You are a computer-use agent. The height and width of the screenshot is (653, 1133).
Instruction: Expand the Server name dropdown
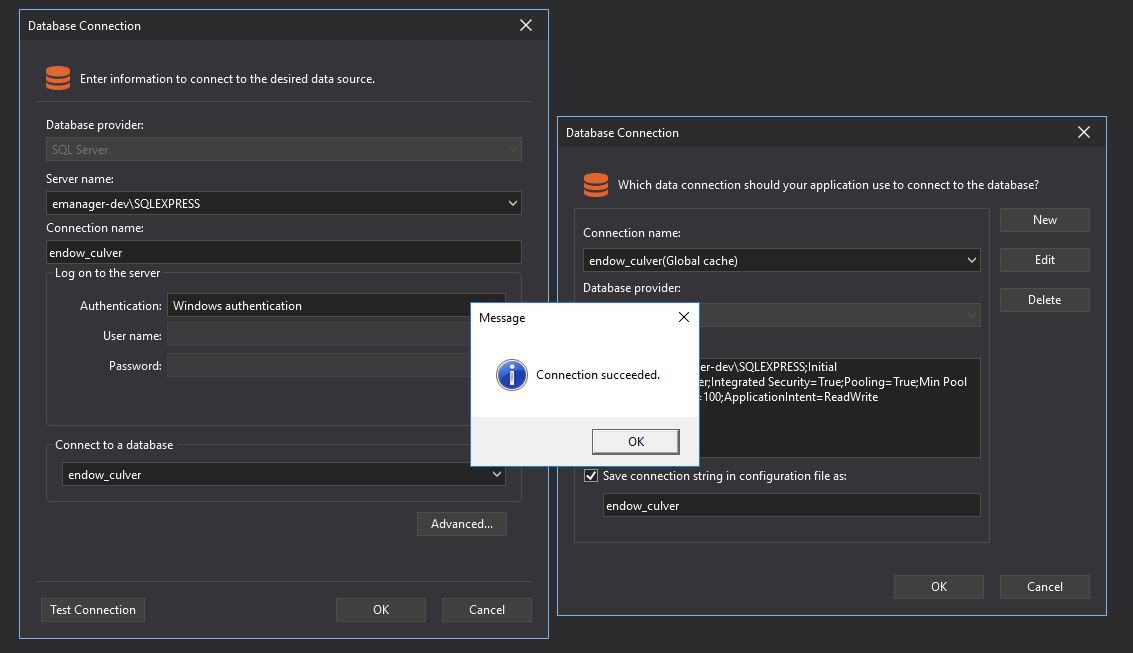pos(512,203)
